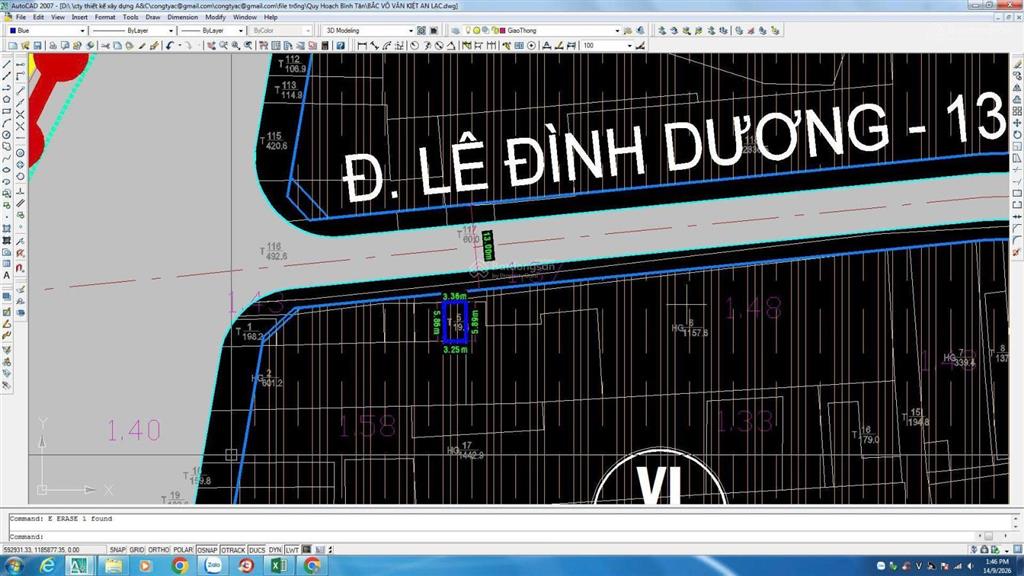Image resolution: width=1024 pixels, height=576 pixels.
Task: Open Zalo from the taskbar
Action: tap(213, 566)
